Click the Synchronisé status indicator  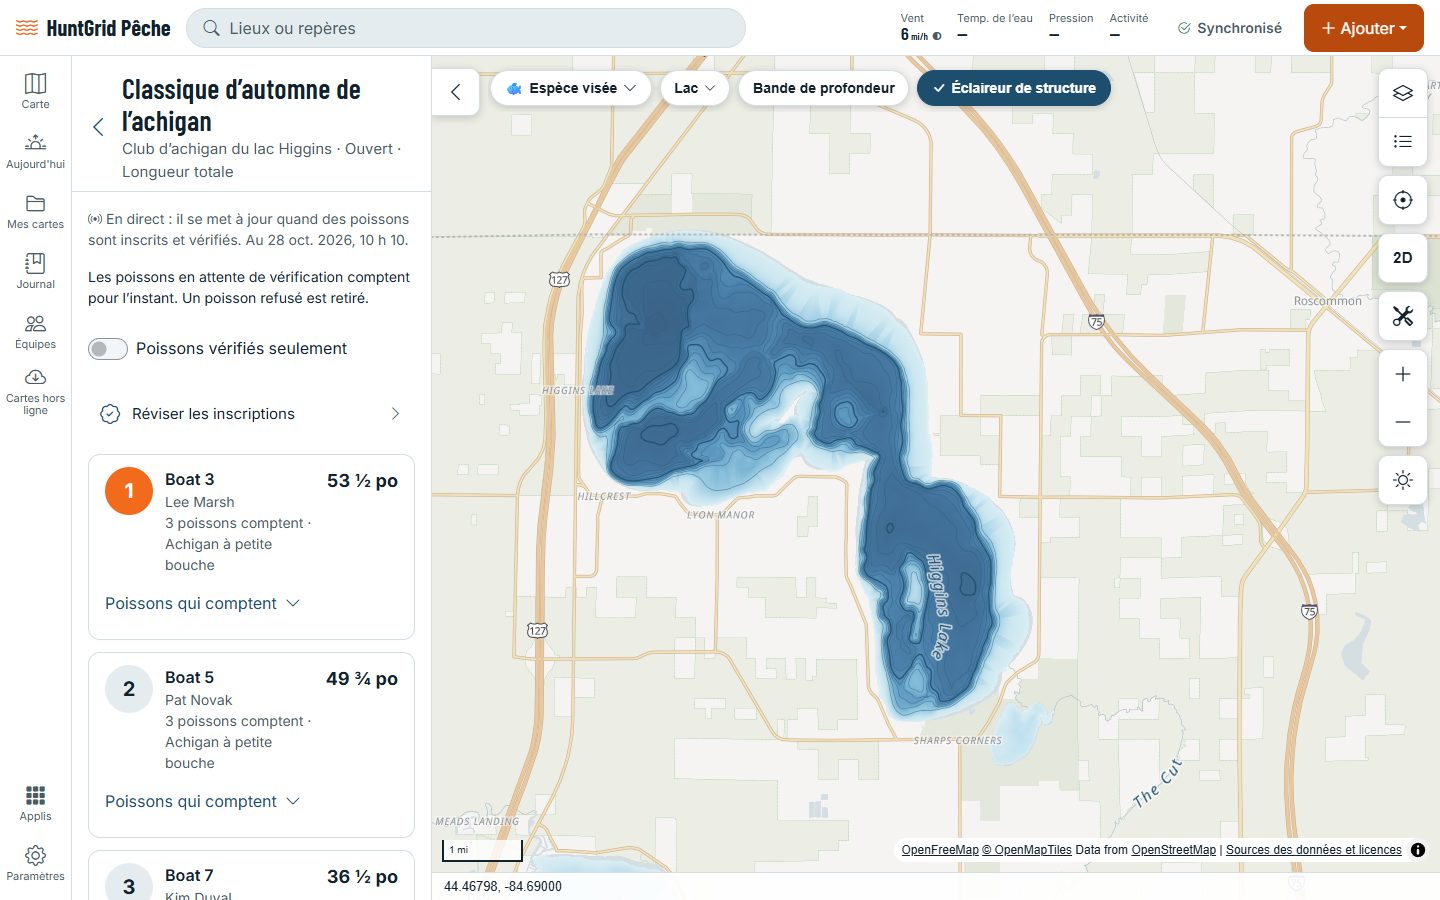pos(1230,28)
